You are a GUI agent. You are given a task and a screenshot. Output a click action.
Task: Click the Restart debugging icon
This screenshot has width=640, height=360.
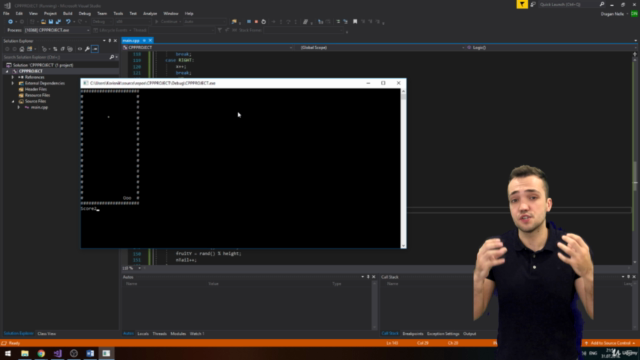pyautogui.click(x=264, y=22)
